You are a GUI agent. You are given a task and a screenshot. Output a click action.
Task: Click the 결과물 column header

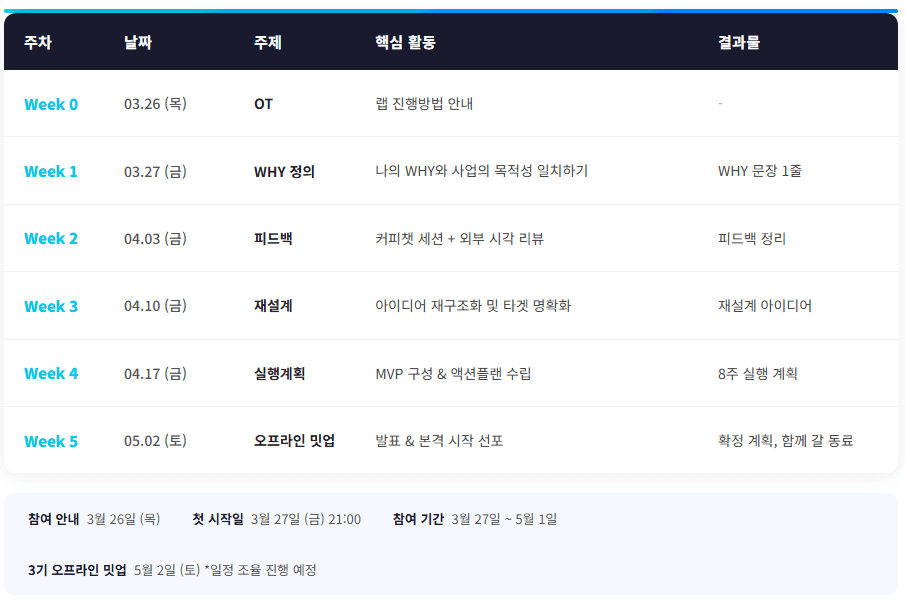coord(738,43)
